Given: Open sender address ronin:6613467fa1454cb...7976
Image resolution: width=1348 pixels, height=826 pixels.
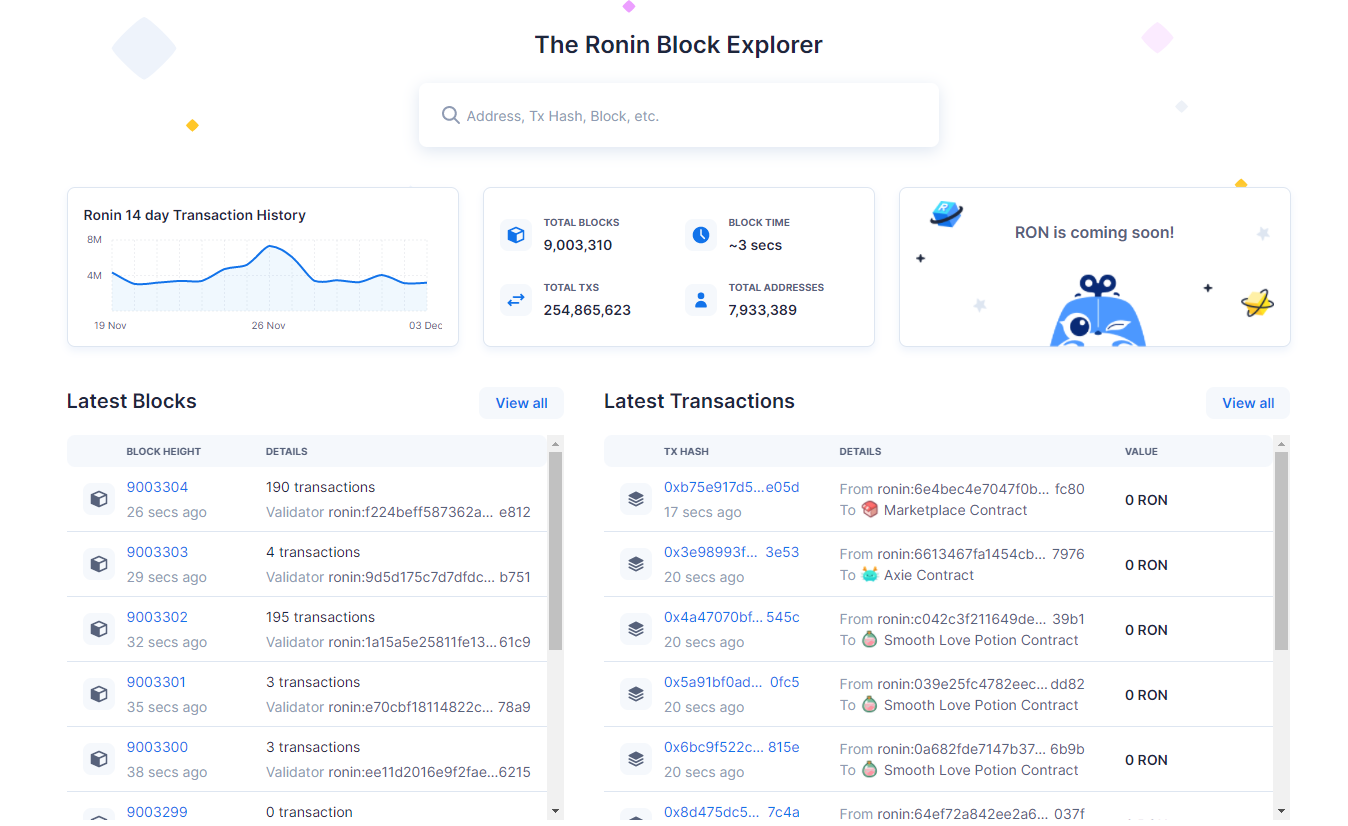Looking at the screenshot, I should 981,554.
